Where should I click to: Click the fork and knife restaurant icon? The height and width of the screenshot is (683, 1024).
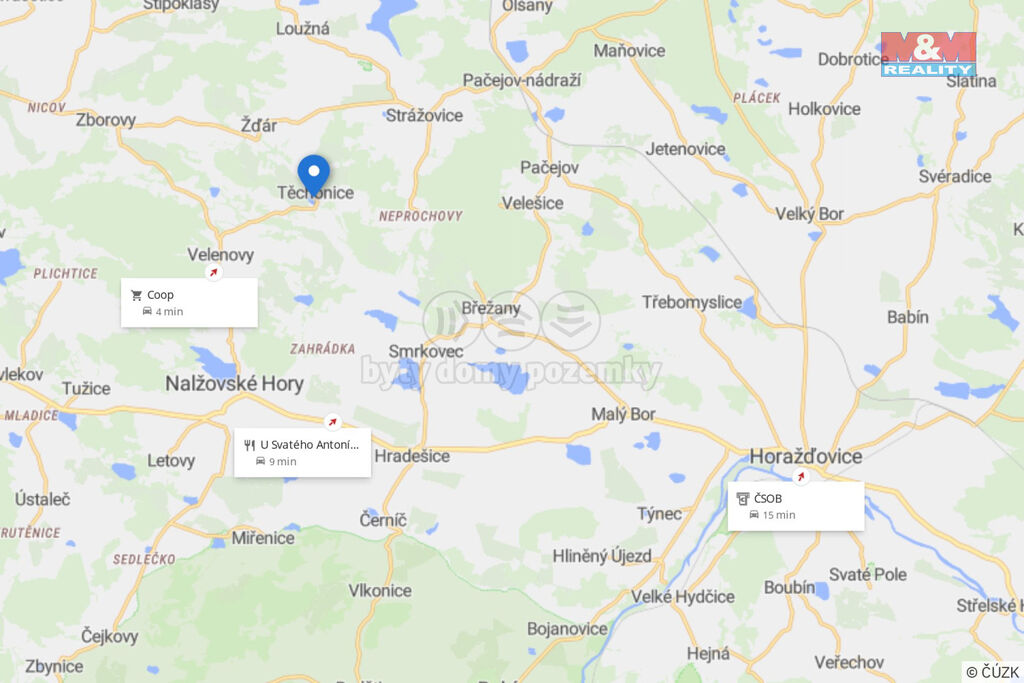(x=249, y=445)
